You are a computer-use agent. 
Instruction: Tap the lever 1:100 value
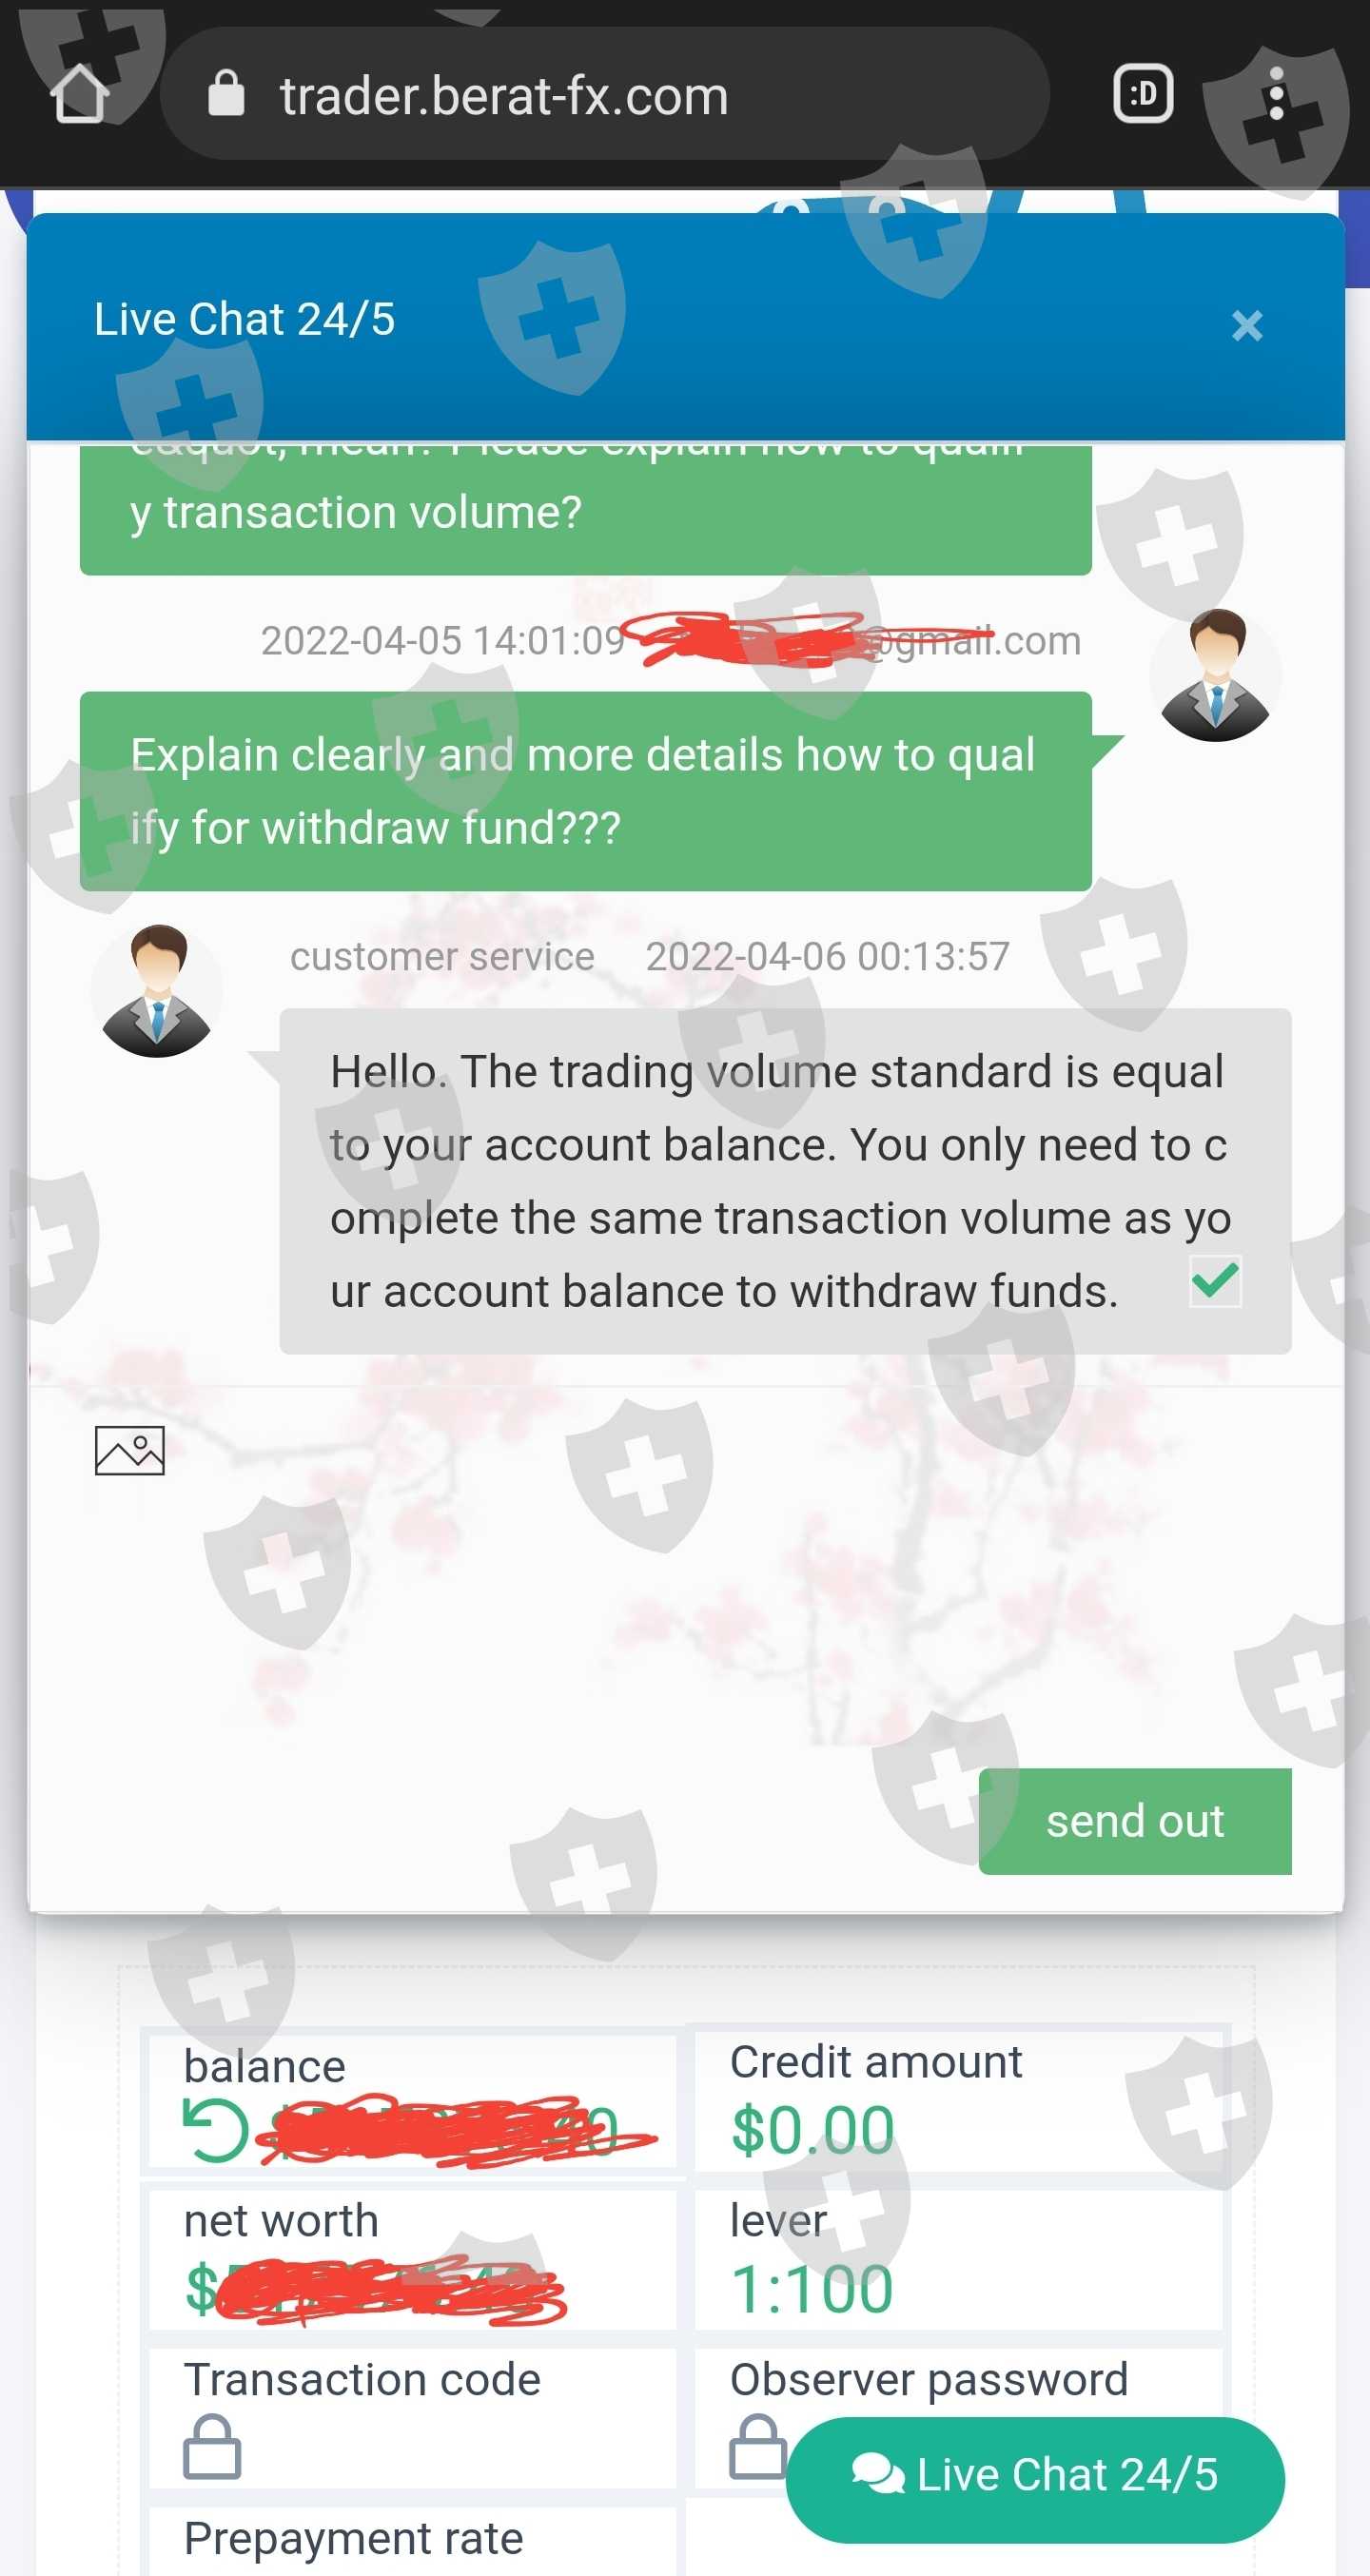click(x=811, y=2289)
